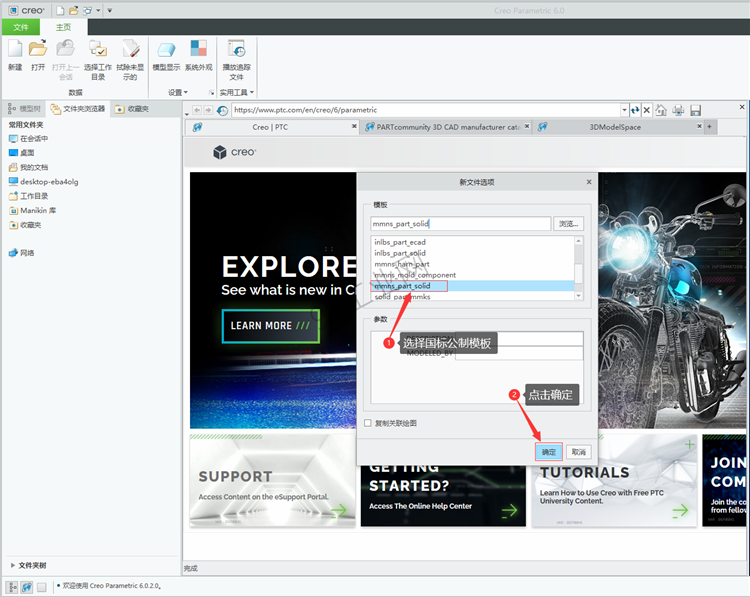The image size is (750, 597).
Task: Expand the 文件夹树 section
Action: point(13,565)
